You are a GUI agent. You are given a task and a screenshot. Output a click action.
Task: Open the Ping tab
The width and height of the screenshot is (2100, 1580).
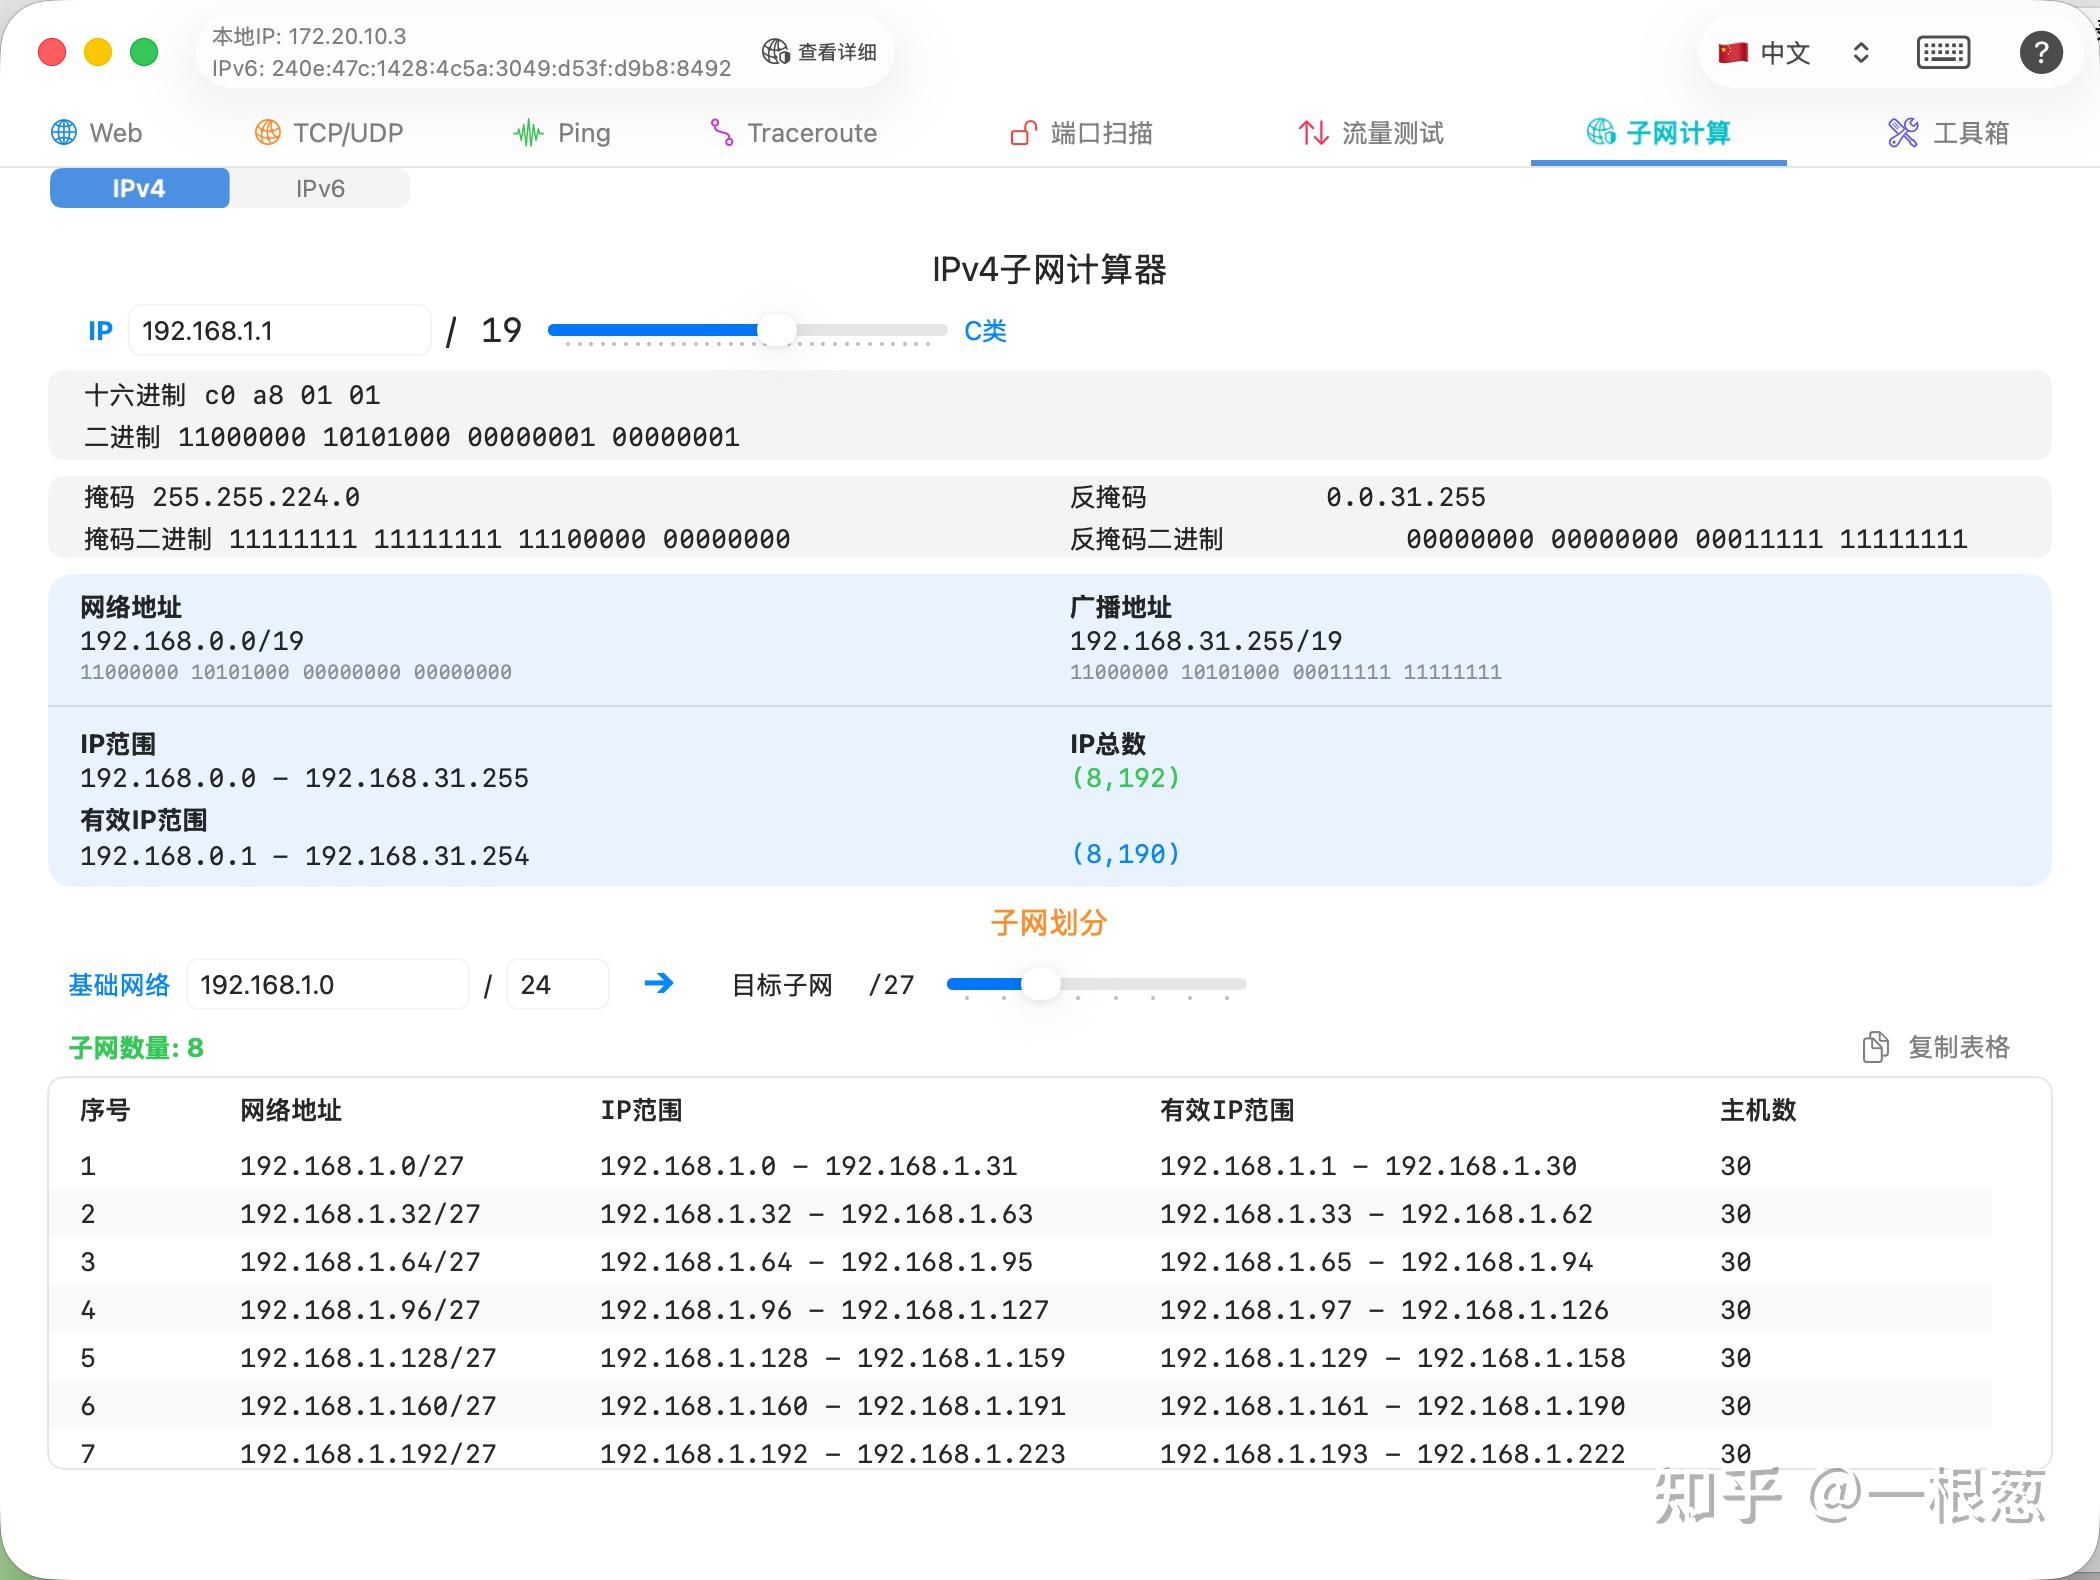[561, 133]
